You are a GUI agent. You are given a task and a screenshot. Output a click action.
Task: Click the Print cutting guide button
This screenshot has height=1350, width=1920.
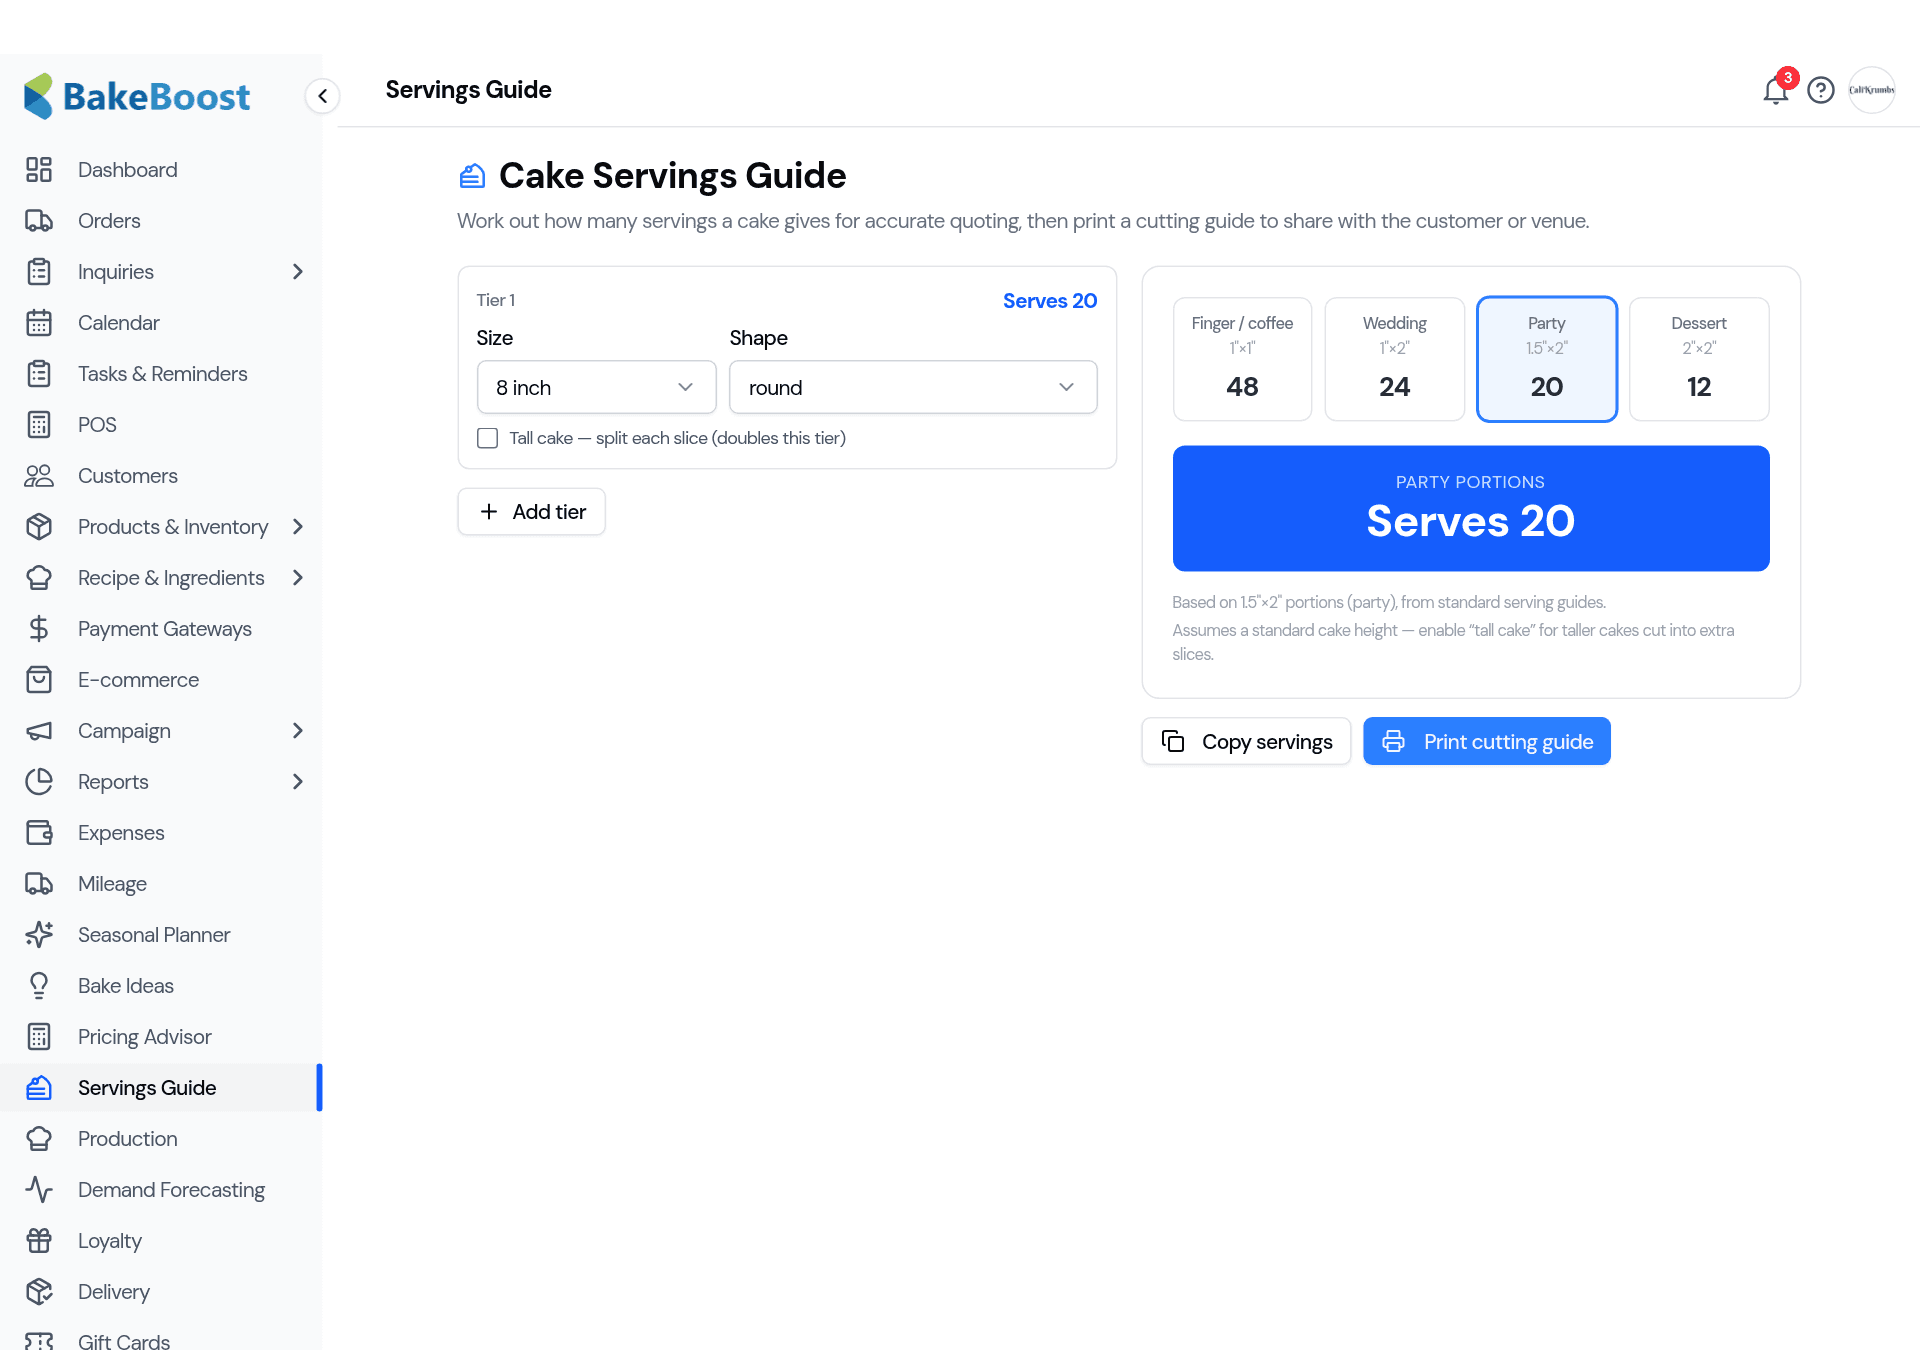1487,741
